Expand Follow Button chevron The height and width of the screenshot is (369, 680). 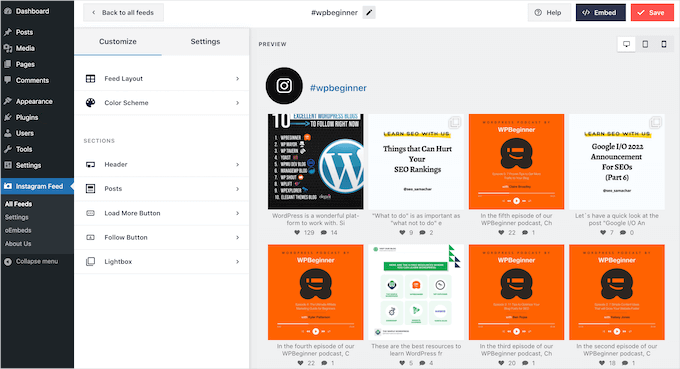tap(237, 238)
